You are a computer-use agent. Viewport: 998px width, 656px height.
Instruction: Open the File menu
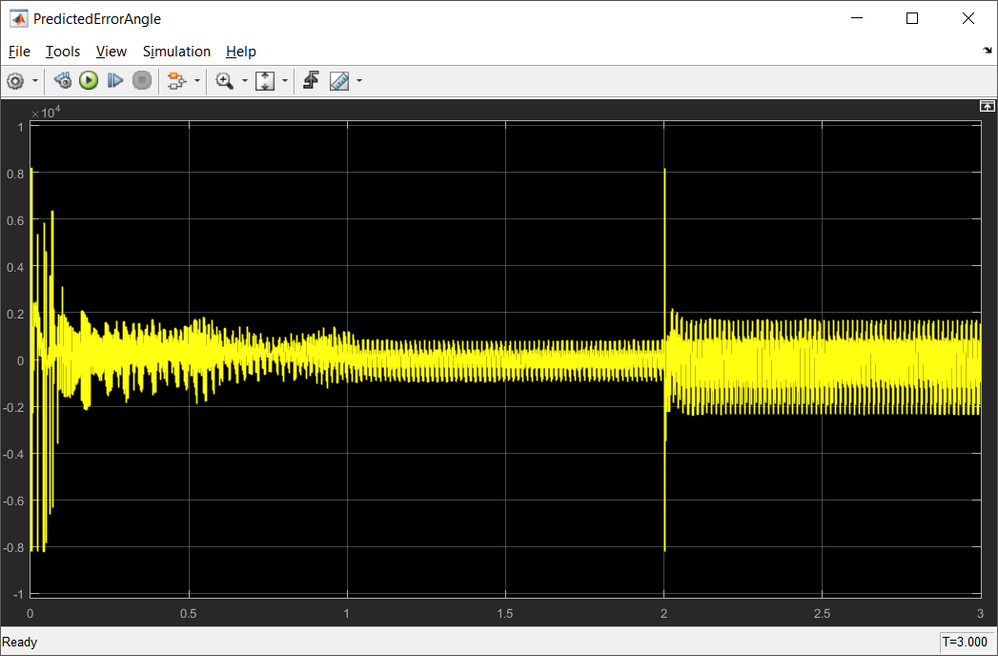19,52
